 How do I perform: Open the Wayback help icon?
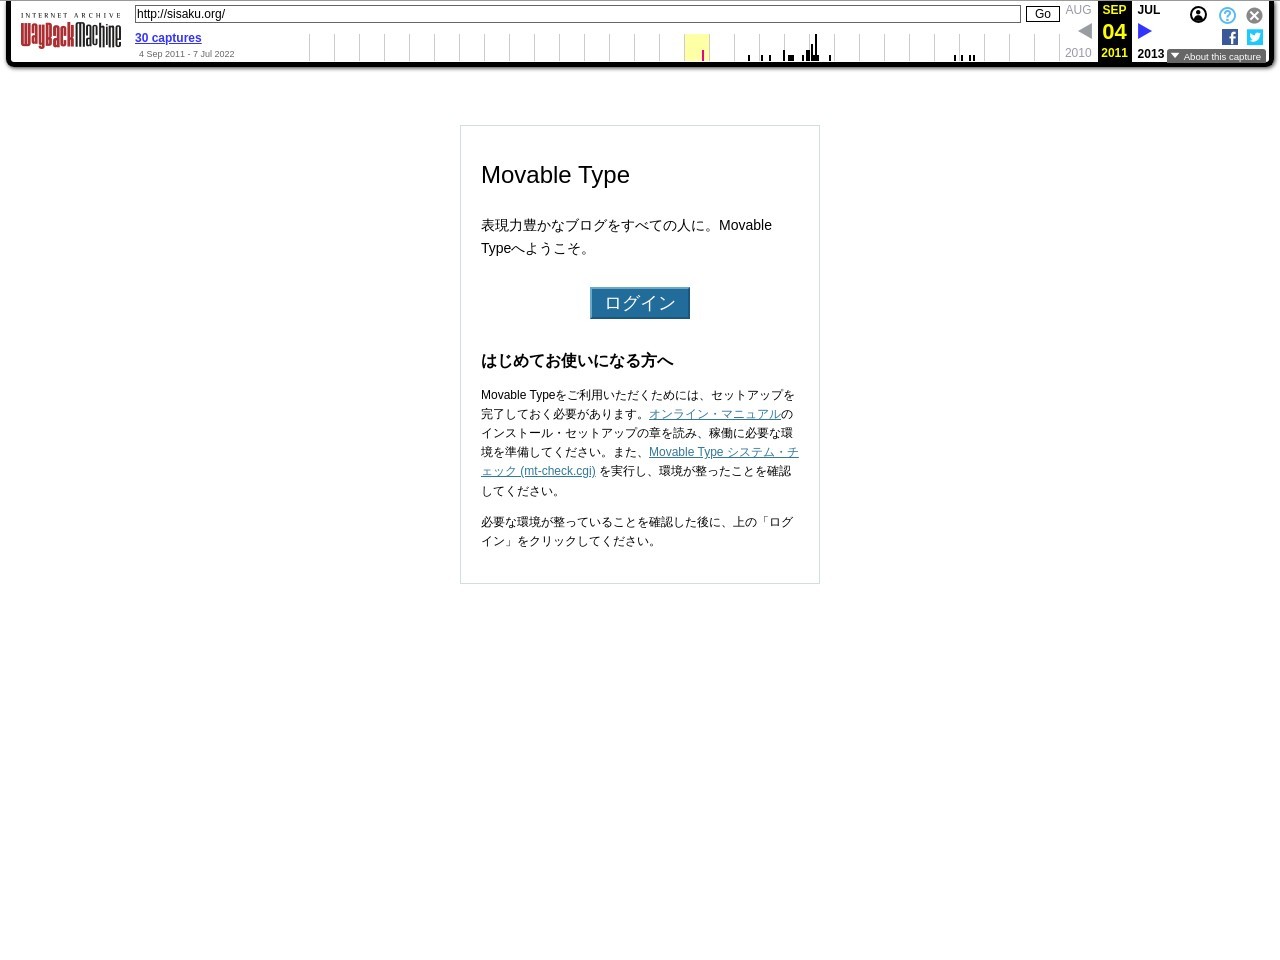1227,15
